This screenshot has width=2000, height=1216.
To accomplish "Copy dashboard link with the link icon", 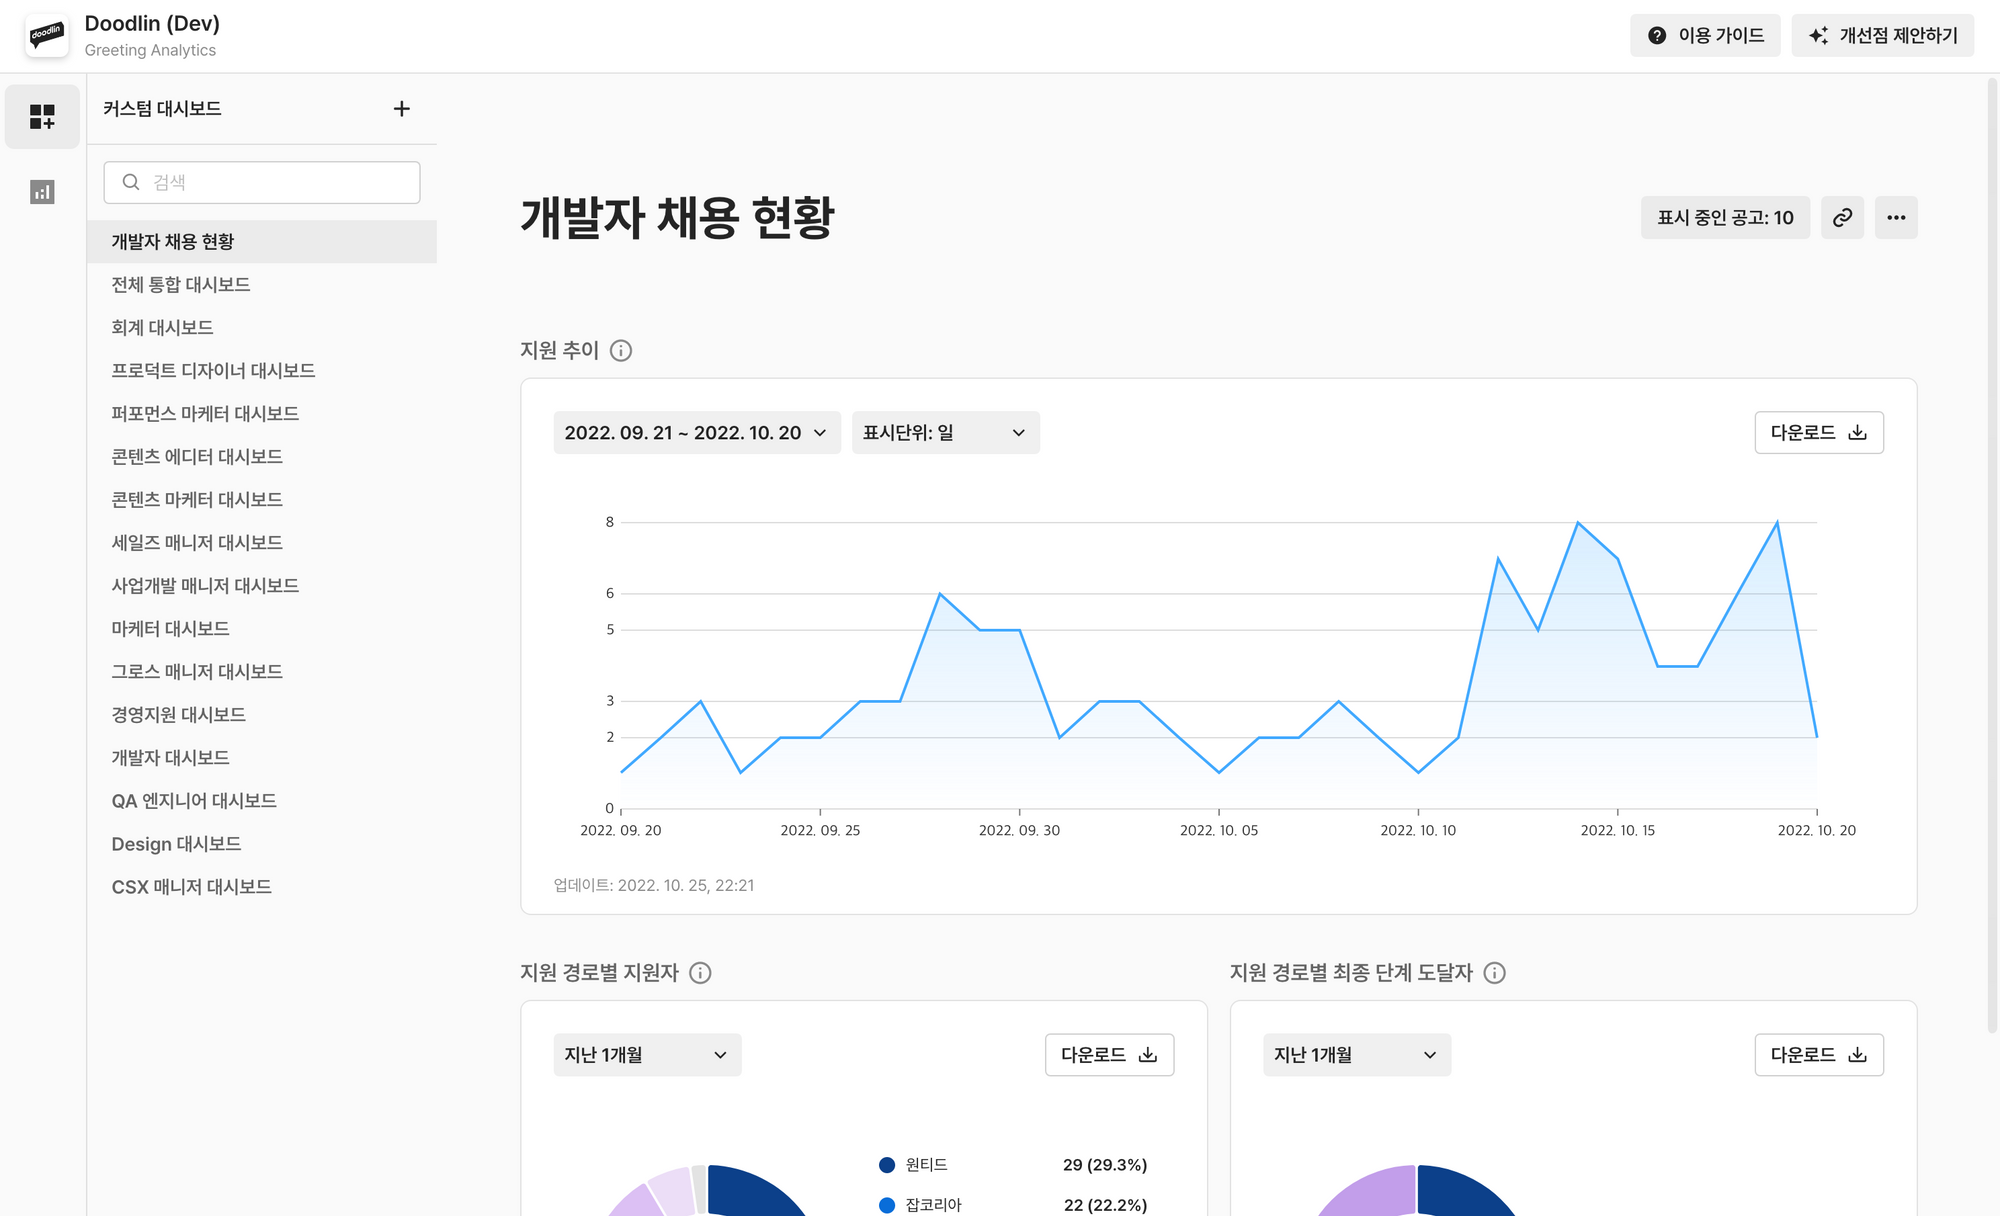I will [x=1842, y=218].
